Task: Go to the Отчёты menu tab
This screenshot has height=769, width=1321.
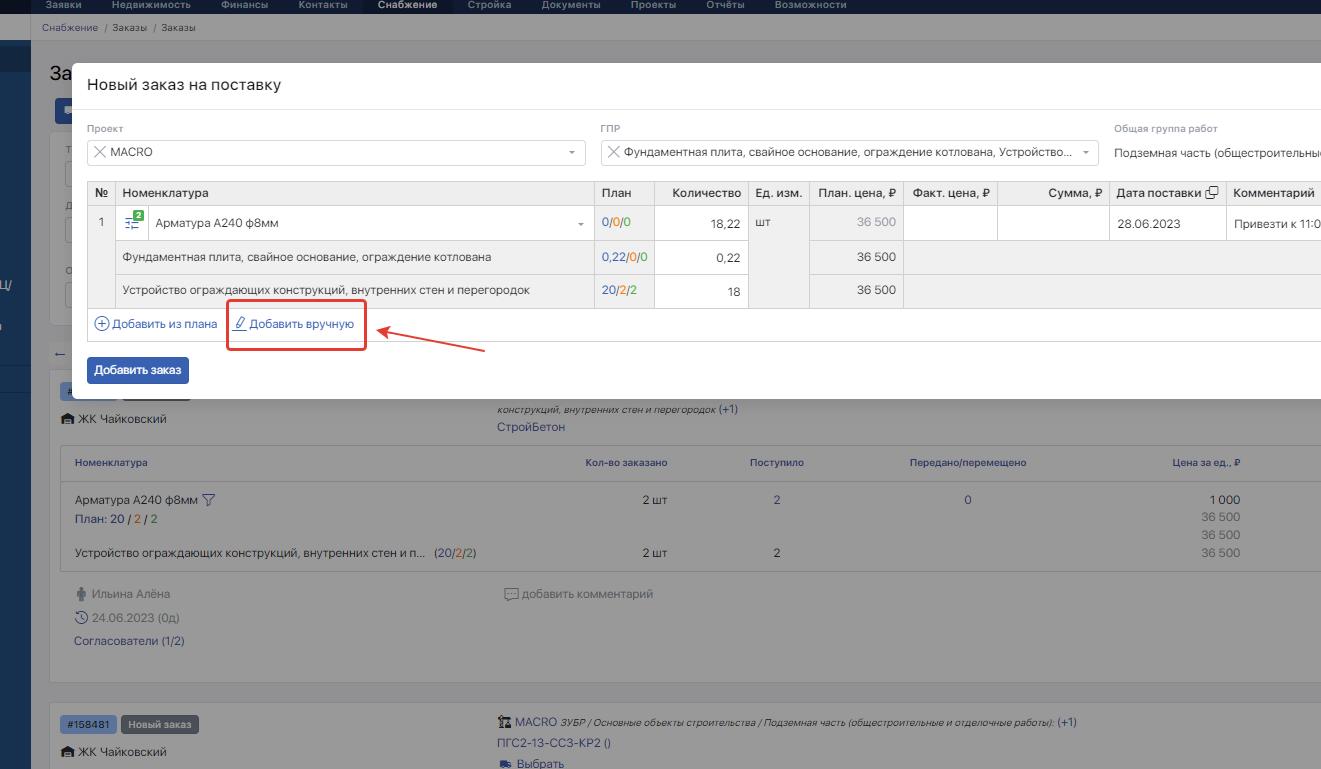Action: click(724, 5)
